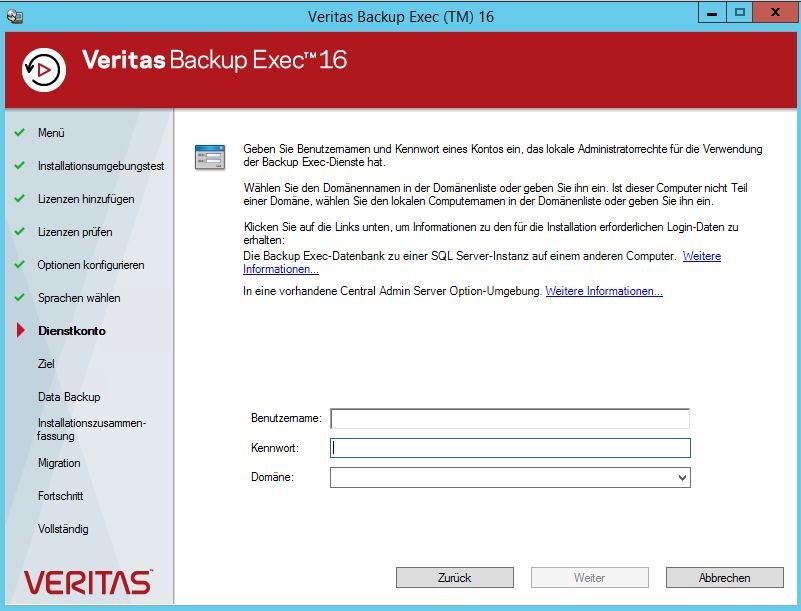Viewport: 801px width, 611px height.
Task: Select the Data Backup step
Action: tap(69, 397)
